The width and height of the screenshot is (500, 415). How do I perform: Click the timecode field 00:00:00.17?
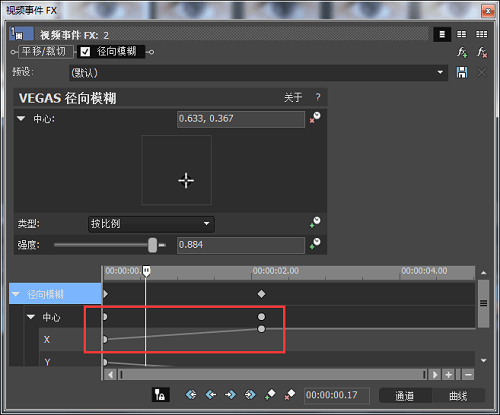pos(337,395)
